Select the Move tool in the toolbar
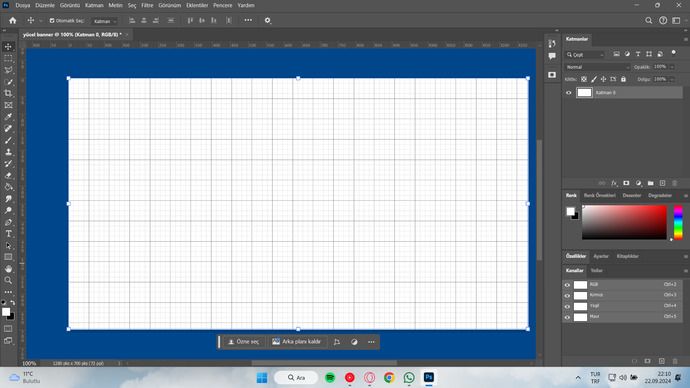 coord(8,47)
